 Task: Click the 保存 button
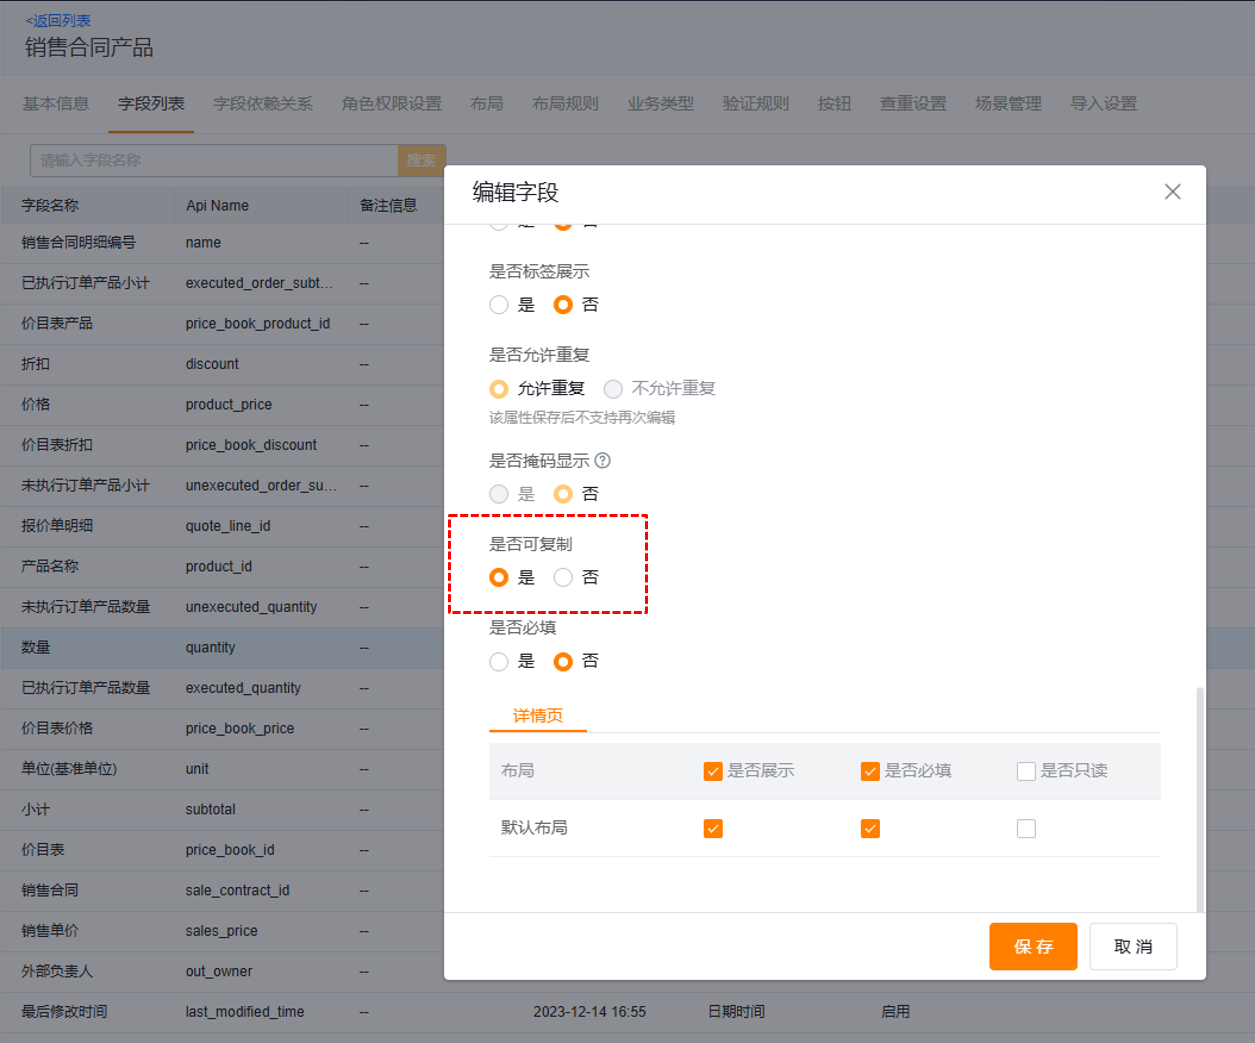tap(1033, 946)
